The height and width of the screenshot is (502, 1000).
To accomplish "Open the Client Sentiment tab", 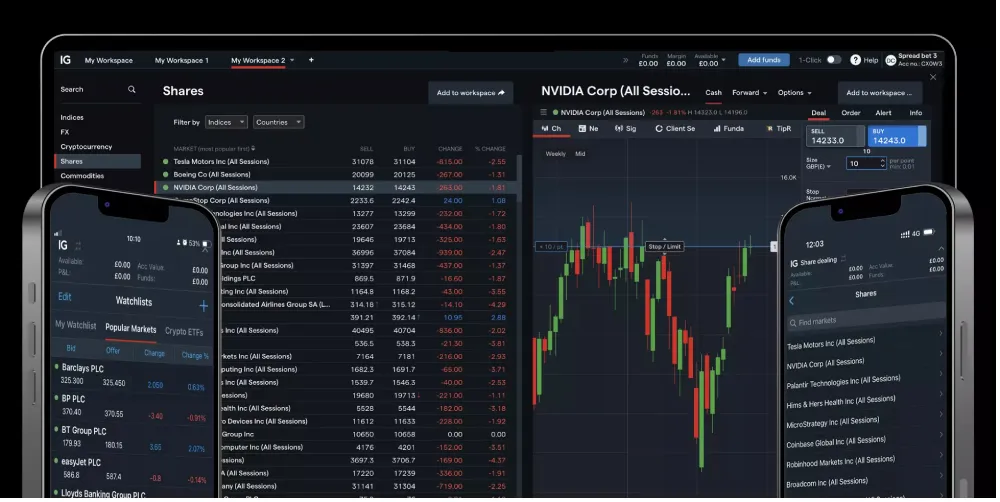I will tap(675, 128).
